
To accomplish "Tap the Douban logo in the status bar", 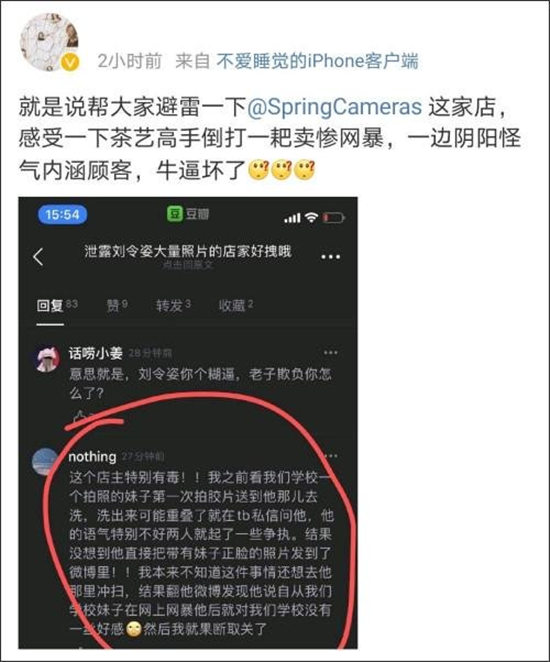I will click(188, 214).
